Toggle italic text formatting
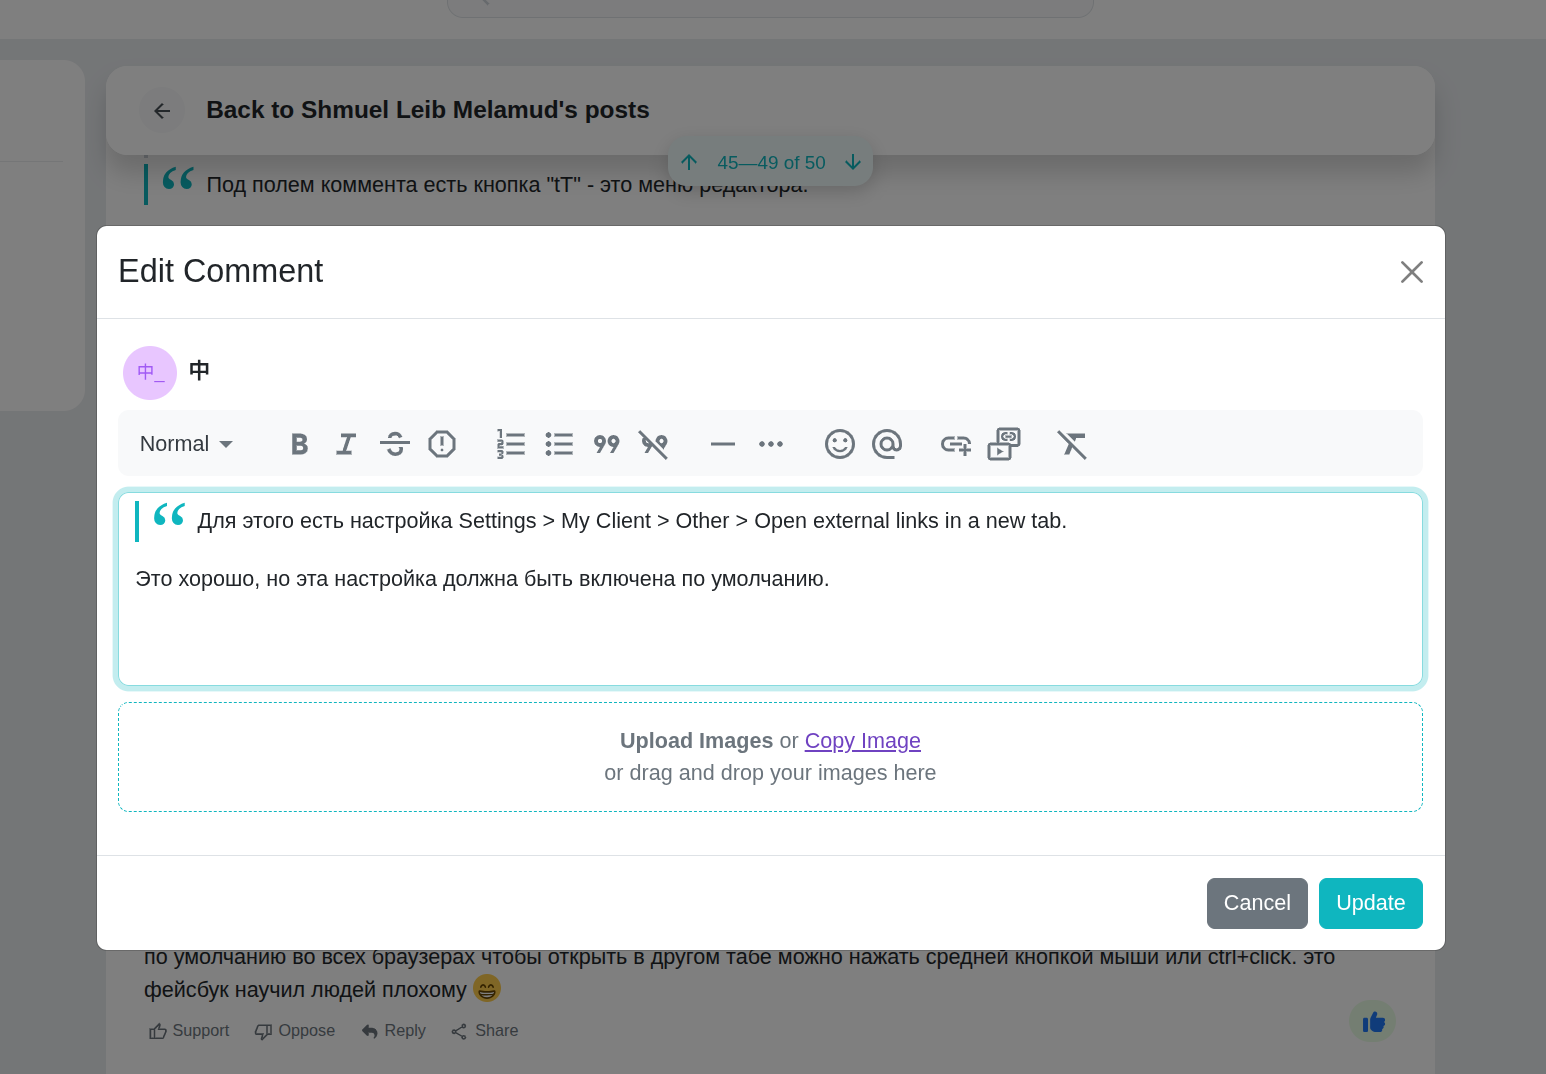 [x=346, y=444]
